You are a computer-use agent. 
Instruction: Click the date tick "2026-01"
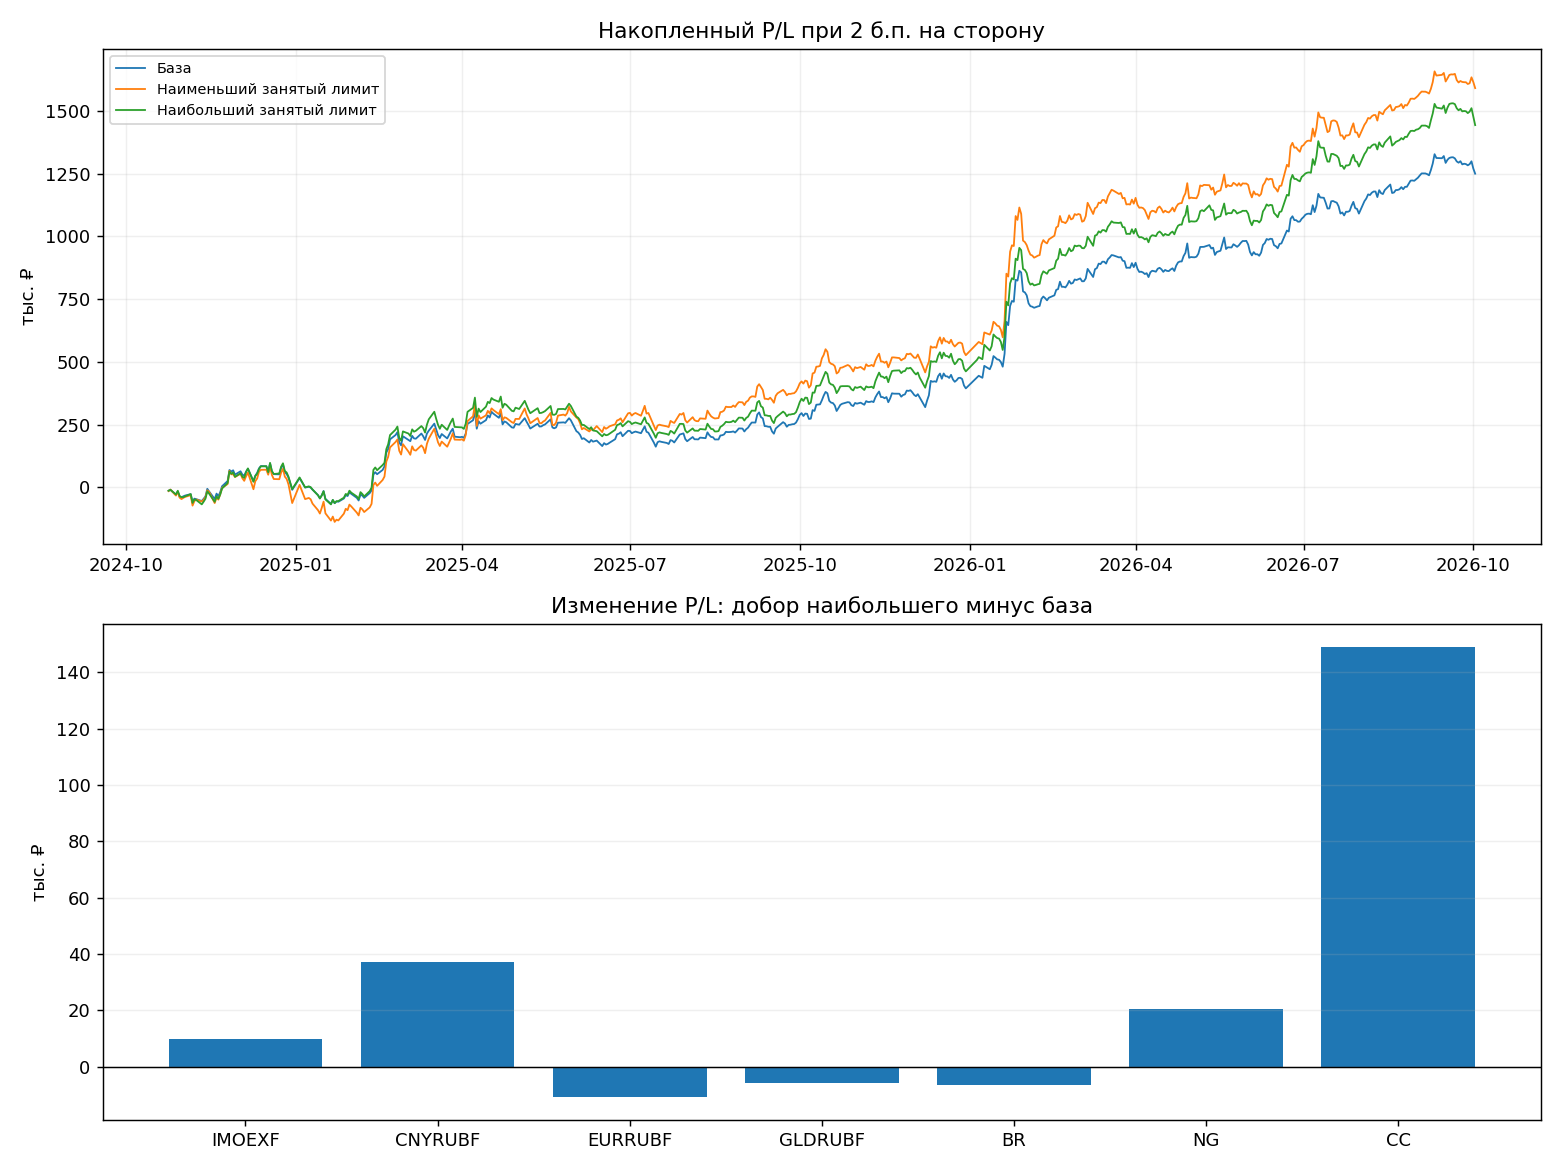(970, 565)
